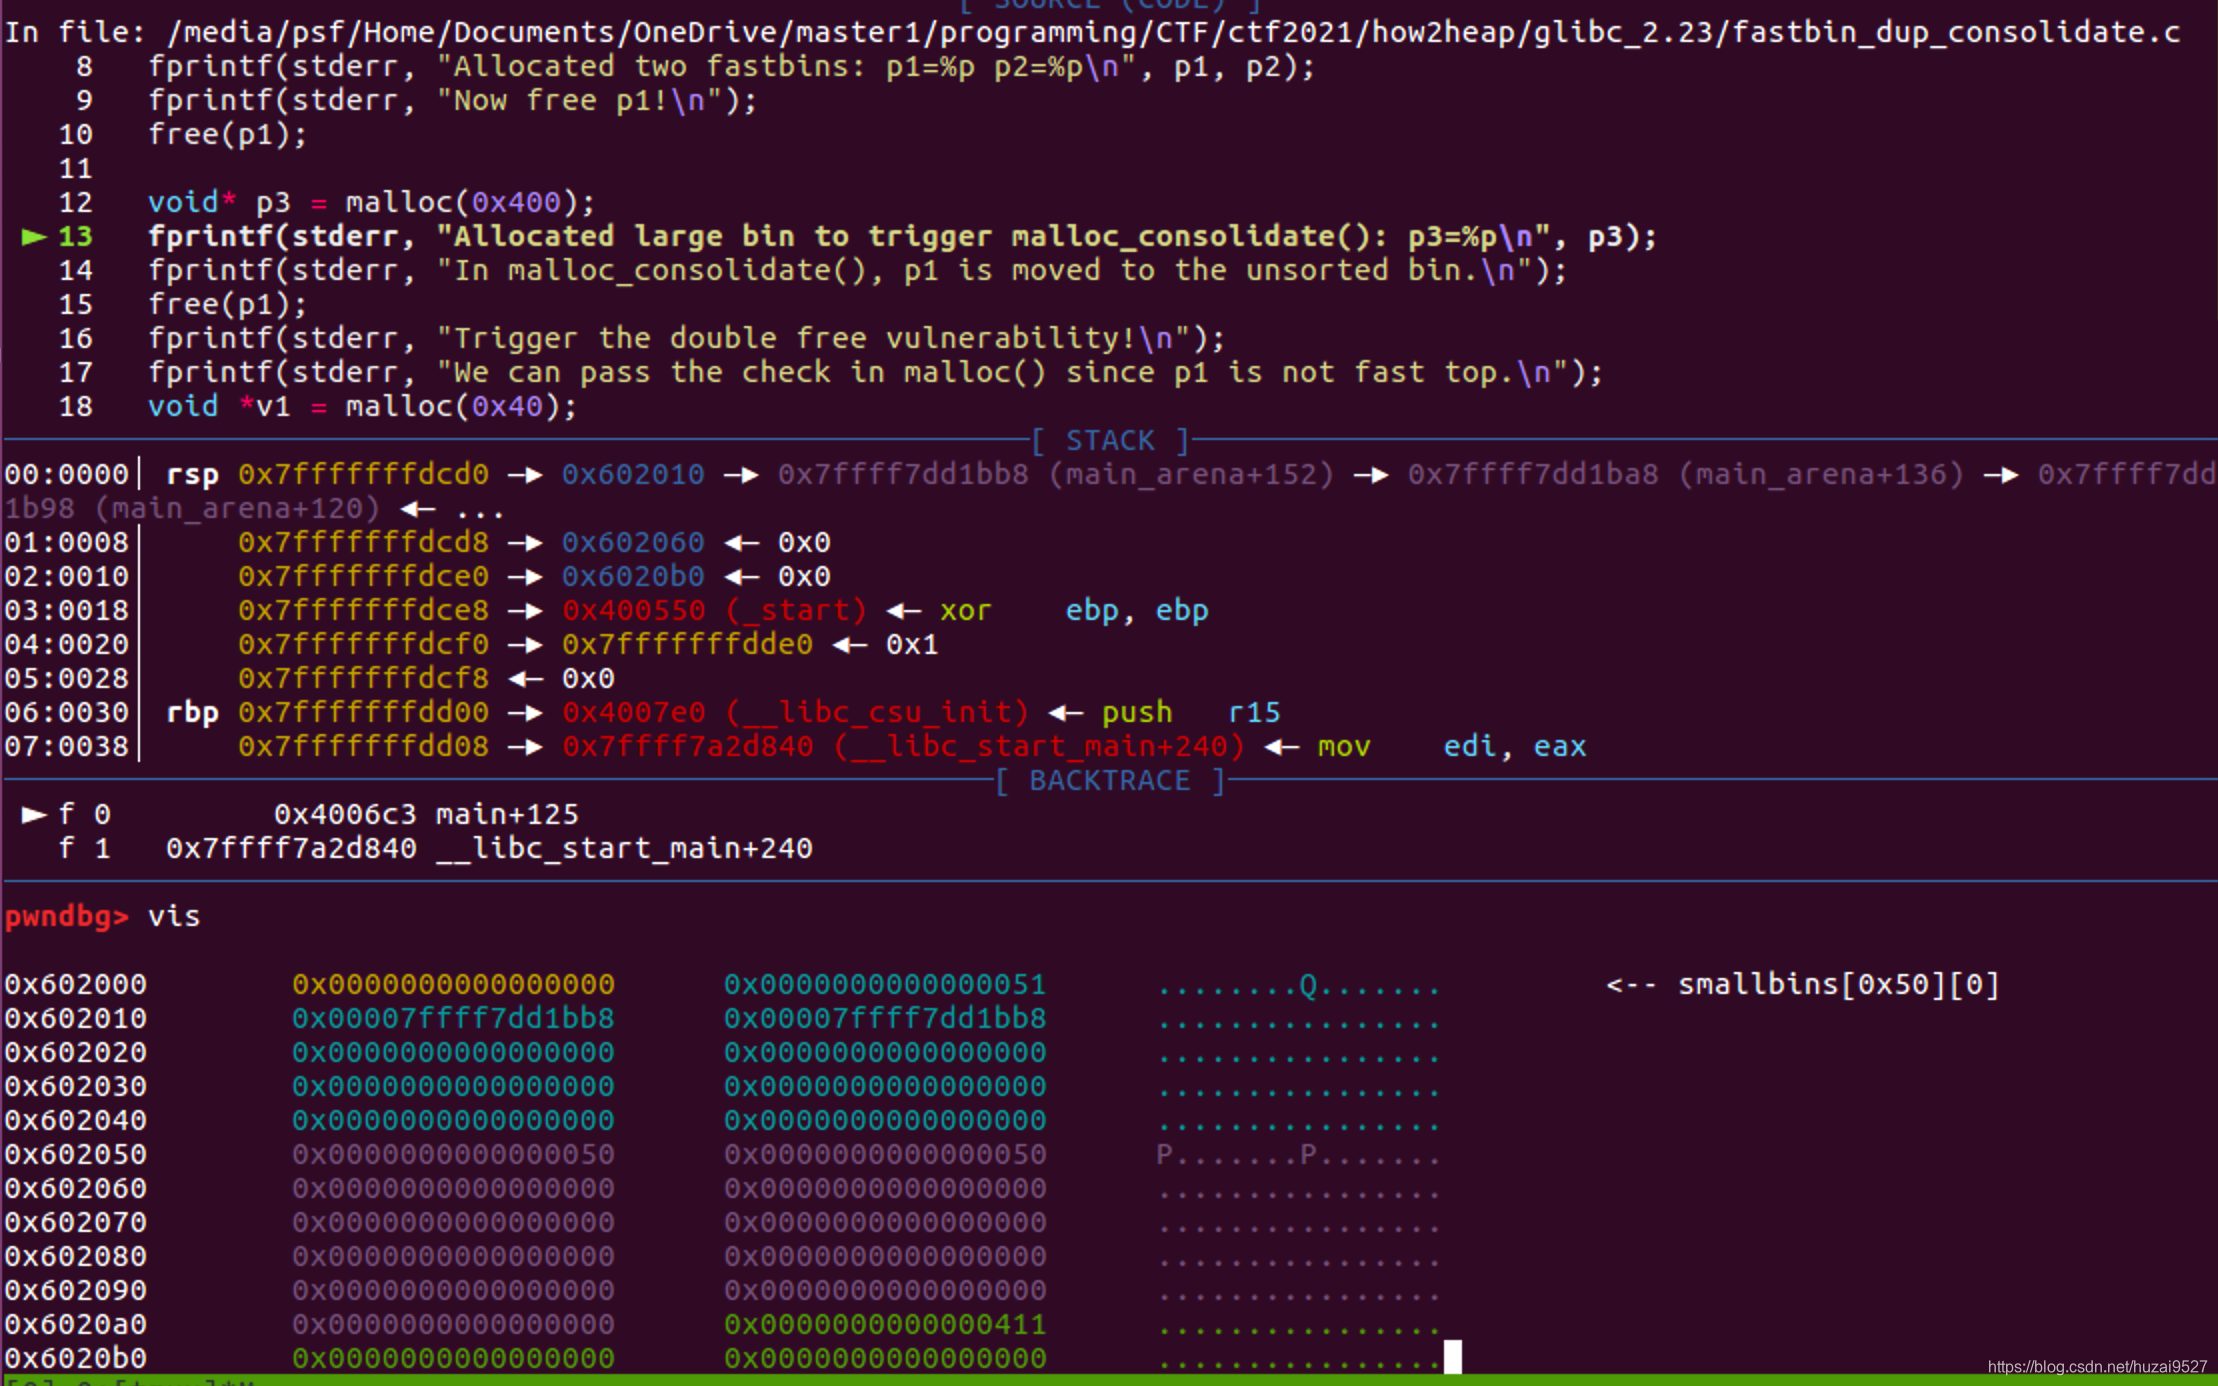
Task: Click the pwndbg> prompt
Action: [66, 917]
